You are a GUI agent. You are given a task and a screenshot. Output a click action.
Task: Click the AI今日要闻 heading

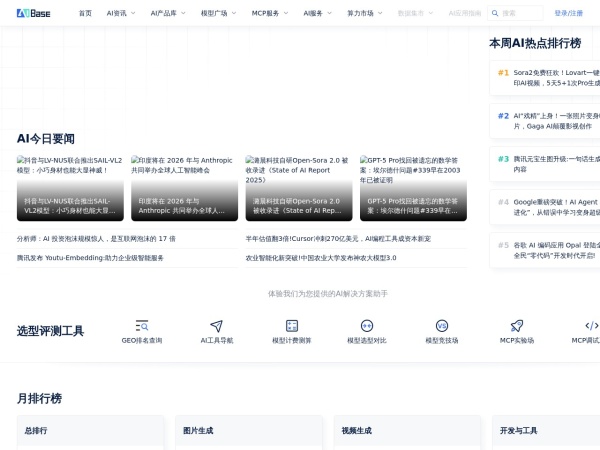(x=46, y=139)
